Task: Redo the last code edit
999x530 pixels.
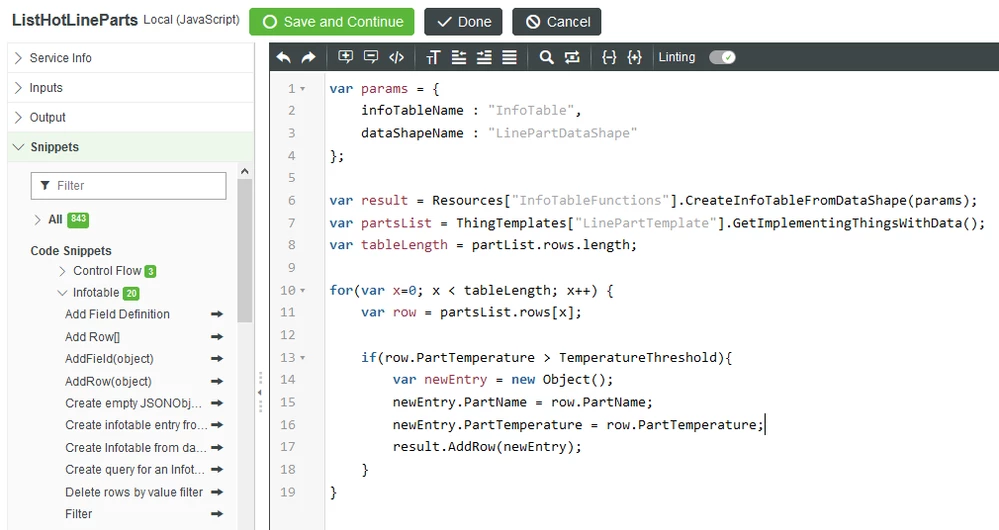Action: [308, 57]
